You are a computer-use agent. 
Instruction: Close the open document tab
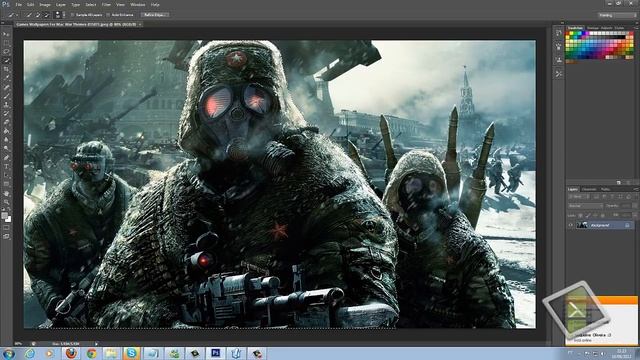[140, 24]
